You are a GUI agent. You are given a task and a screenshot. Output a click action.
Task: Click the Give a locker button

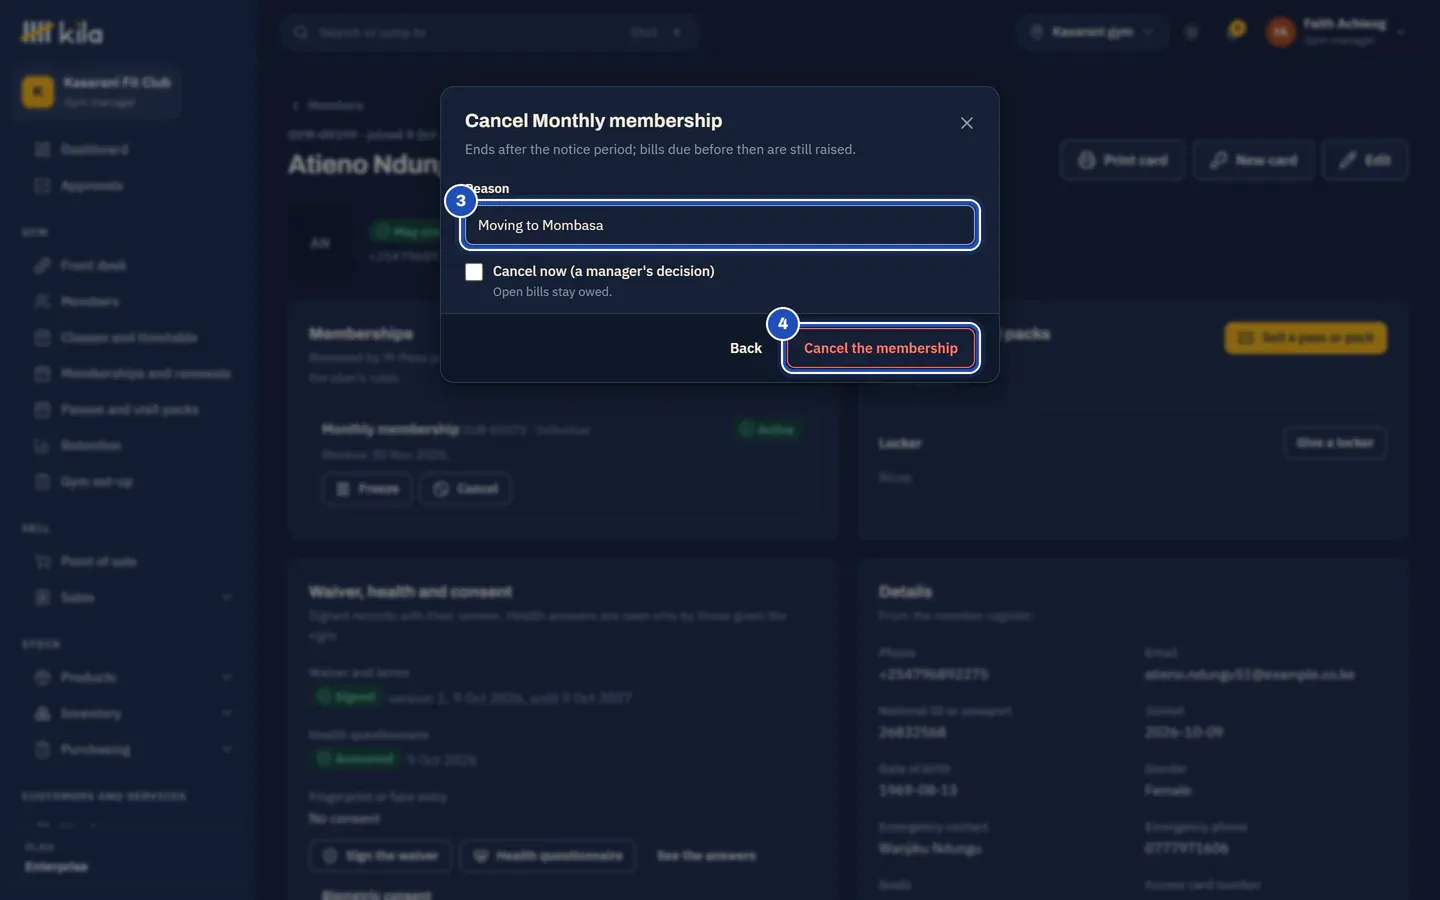[1334, 443]
